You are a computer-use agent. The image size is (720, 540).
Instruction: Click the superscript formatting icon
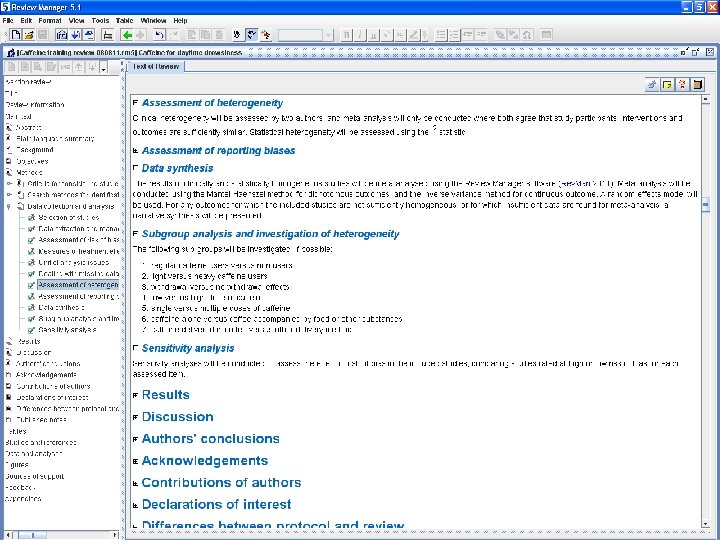pyautogui.click(x=387, y=35)
